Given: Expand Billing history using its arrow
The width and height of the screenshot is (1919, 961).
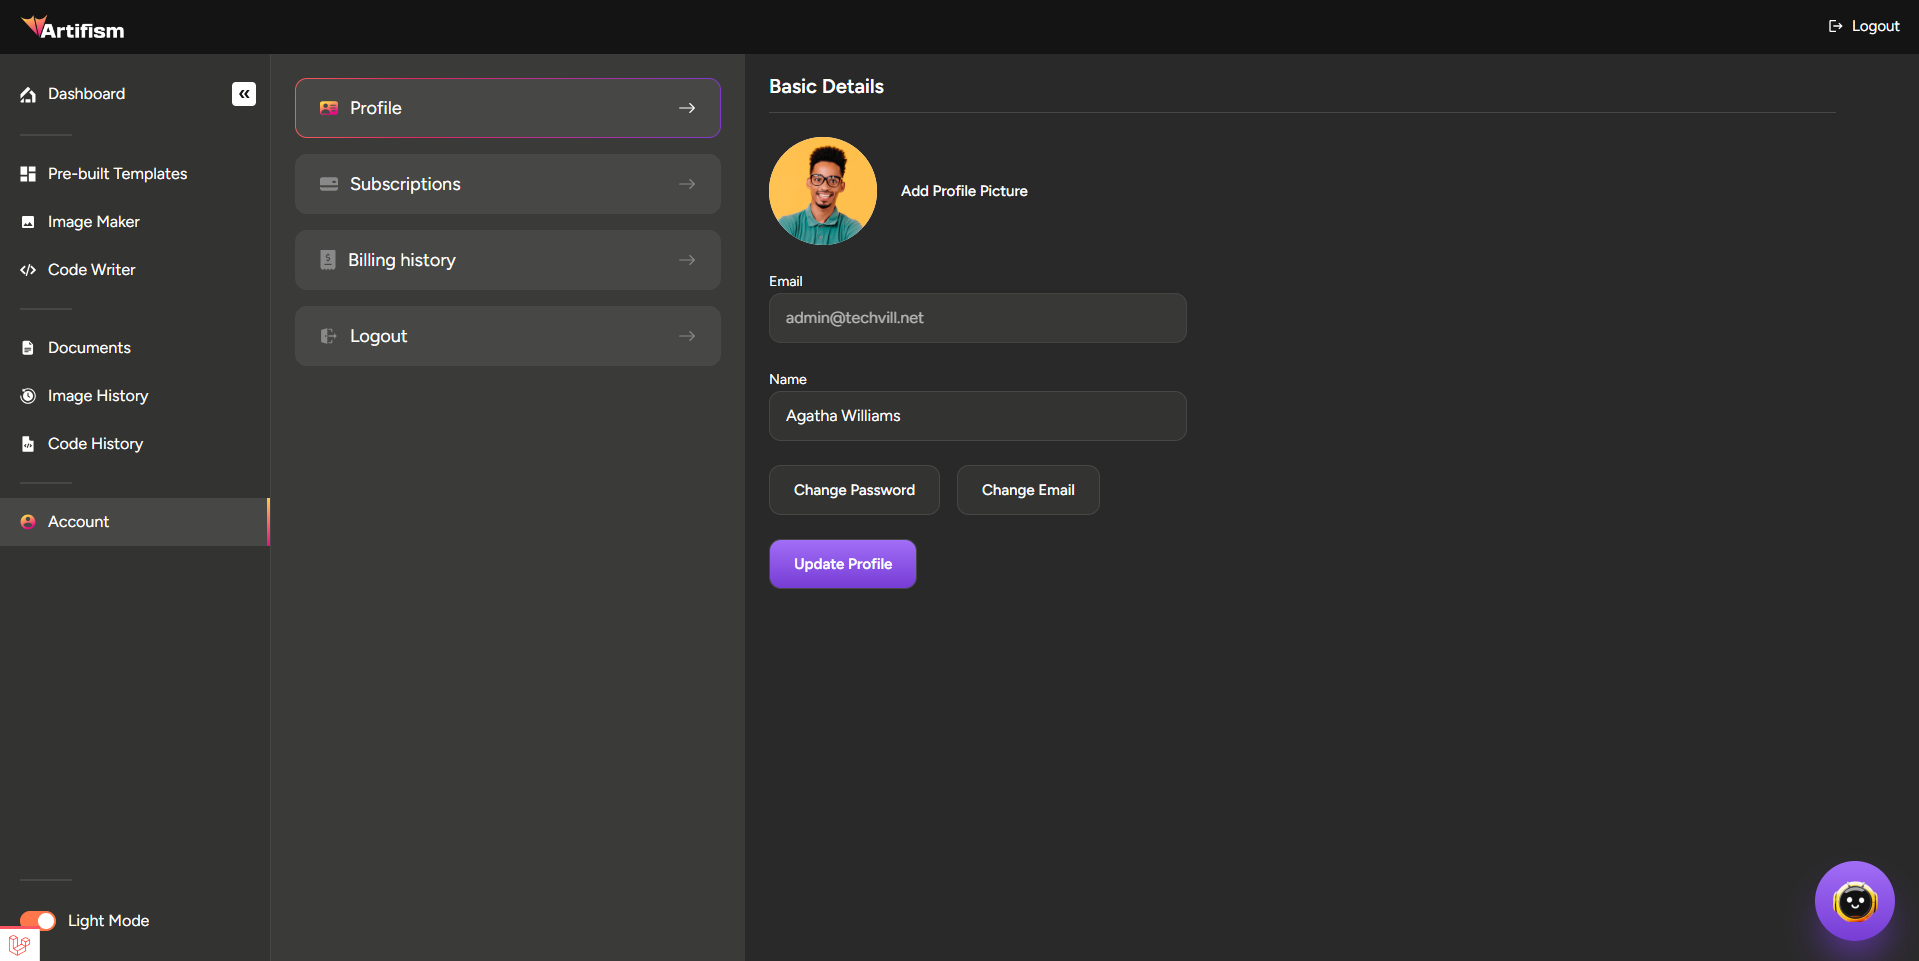Looking at the screenshot, I should pyautogui.click(x=687, y=260).
